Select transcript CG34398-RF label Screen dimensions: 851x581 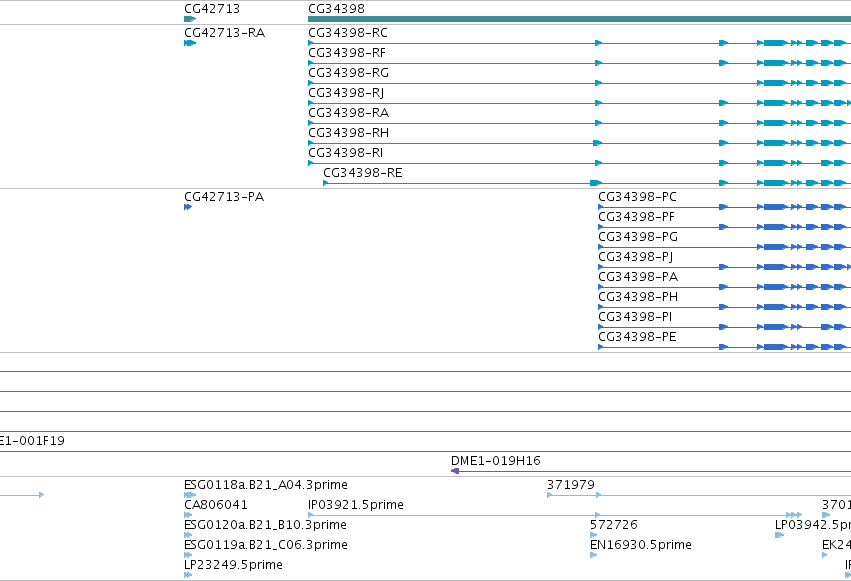[346, 53]
